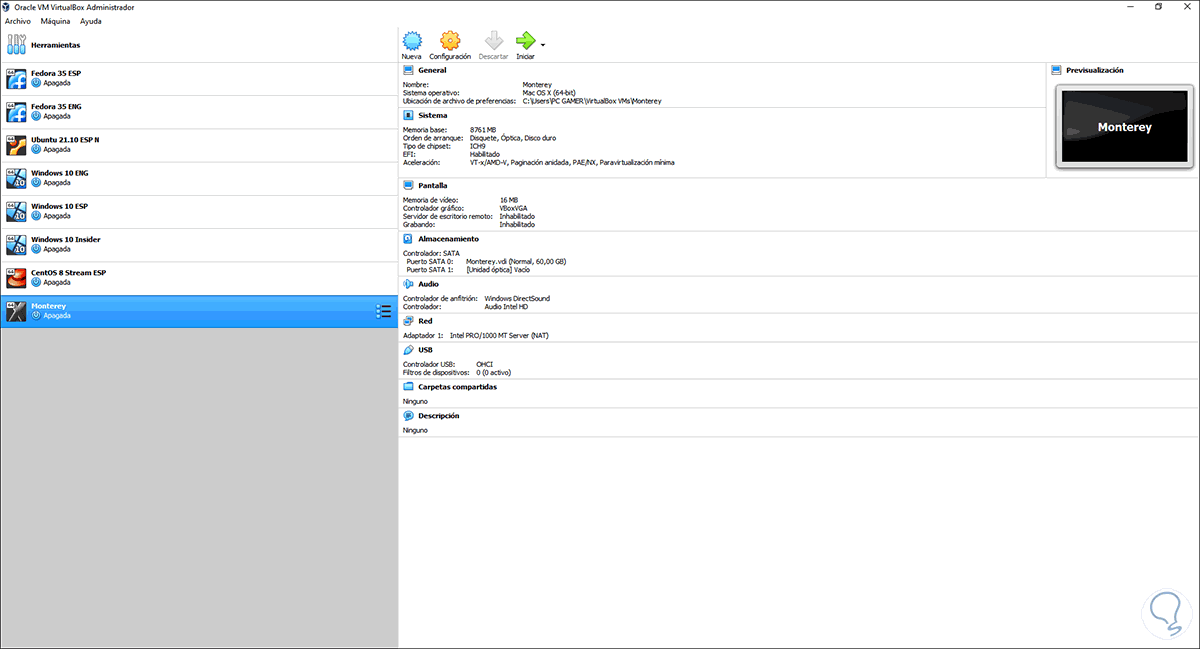Image resolution: width=1200 pixels, height=649 pixels.
Task: Click the OHCI USB controller value
Action: (x=485, y=364)
